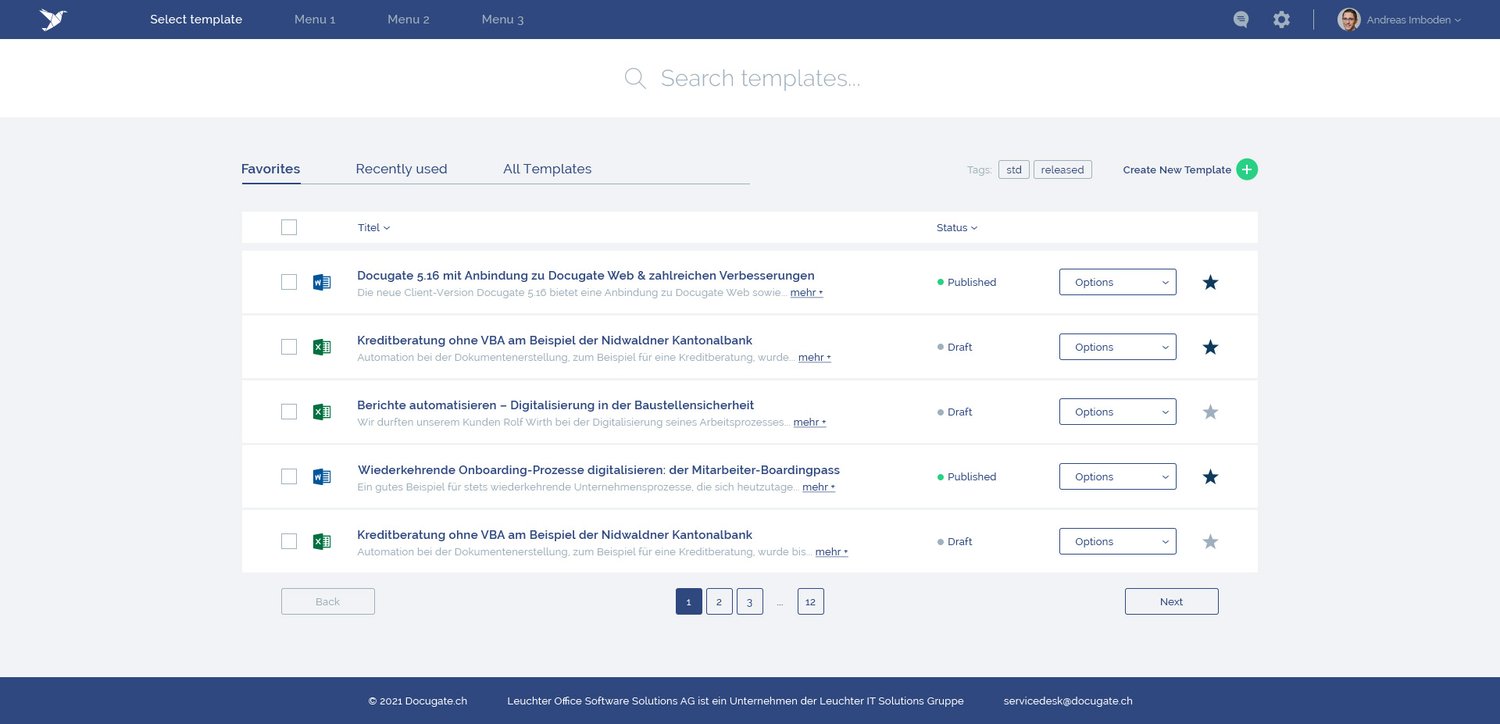Unfavorite Onboarding-Prozesse star

click(x=1210, y=477)
